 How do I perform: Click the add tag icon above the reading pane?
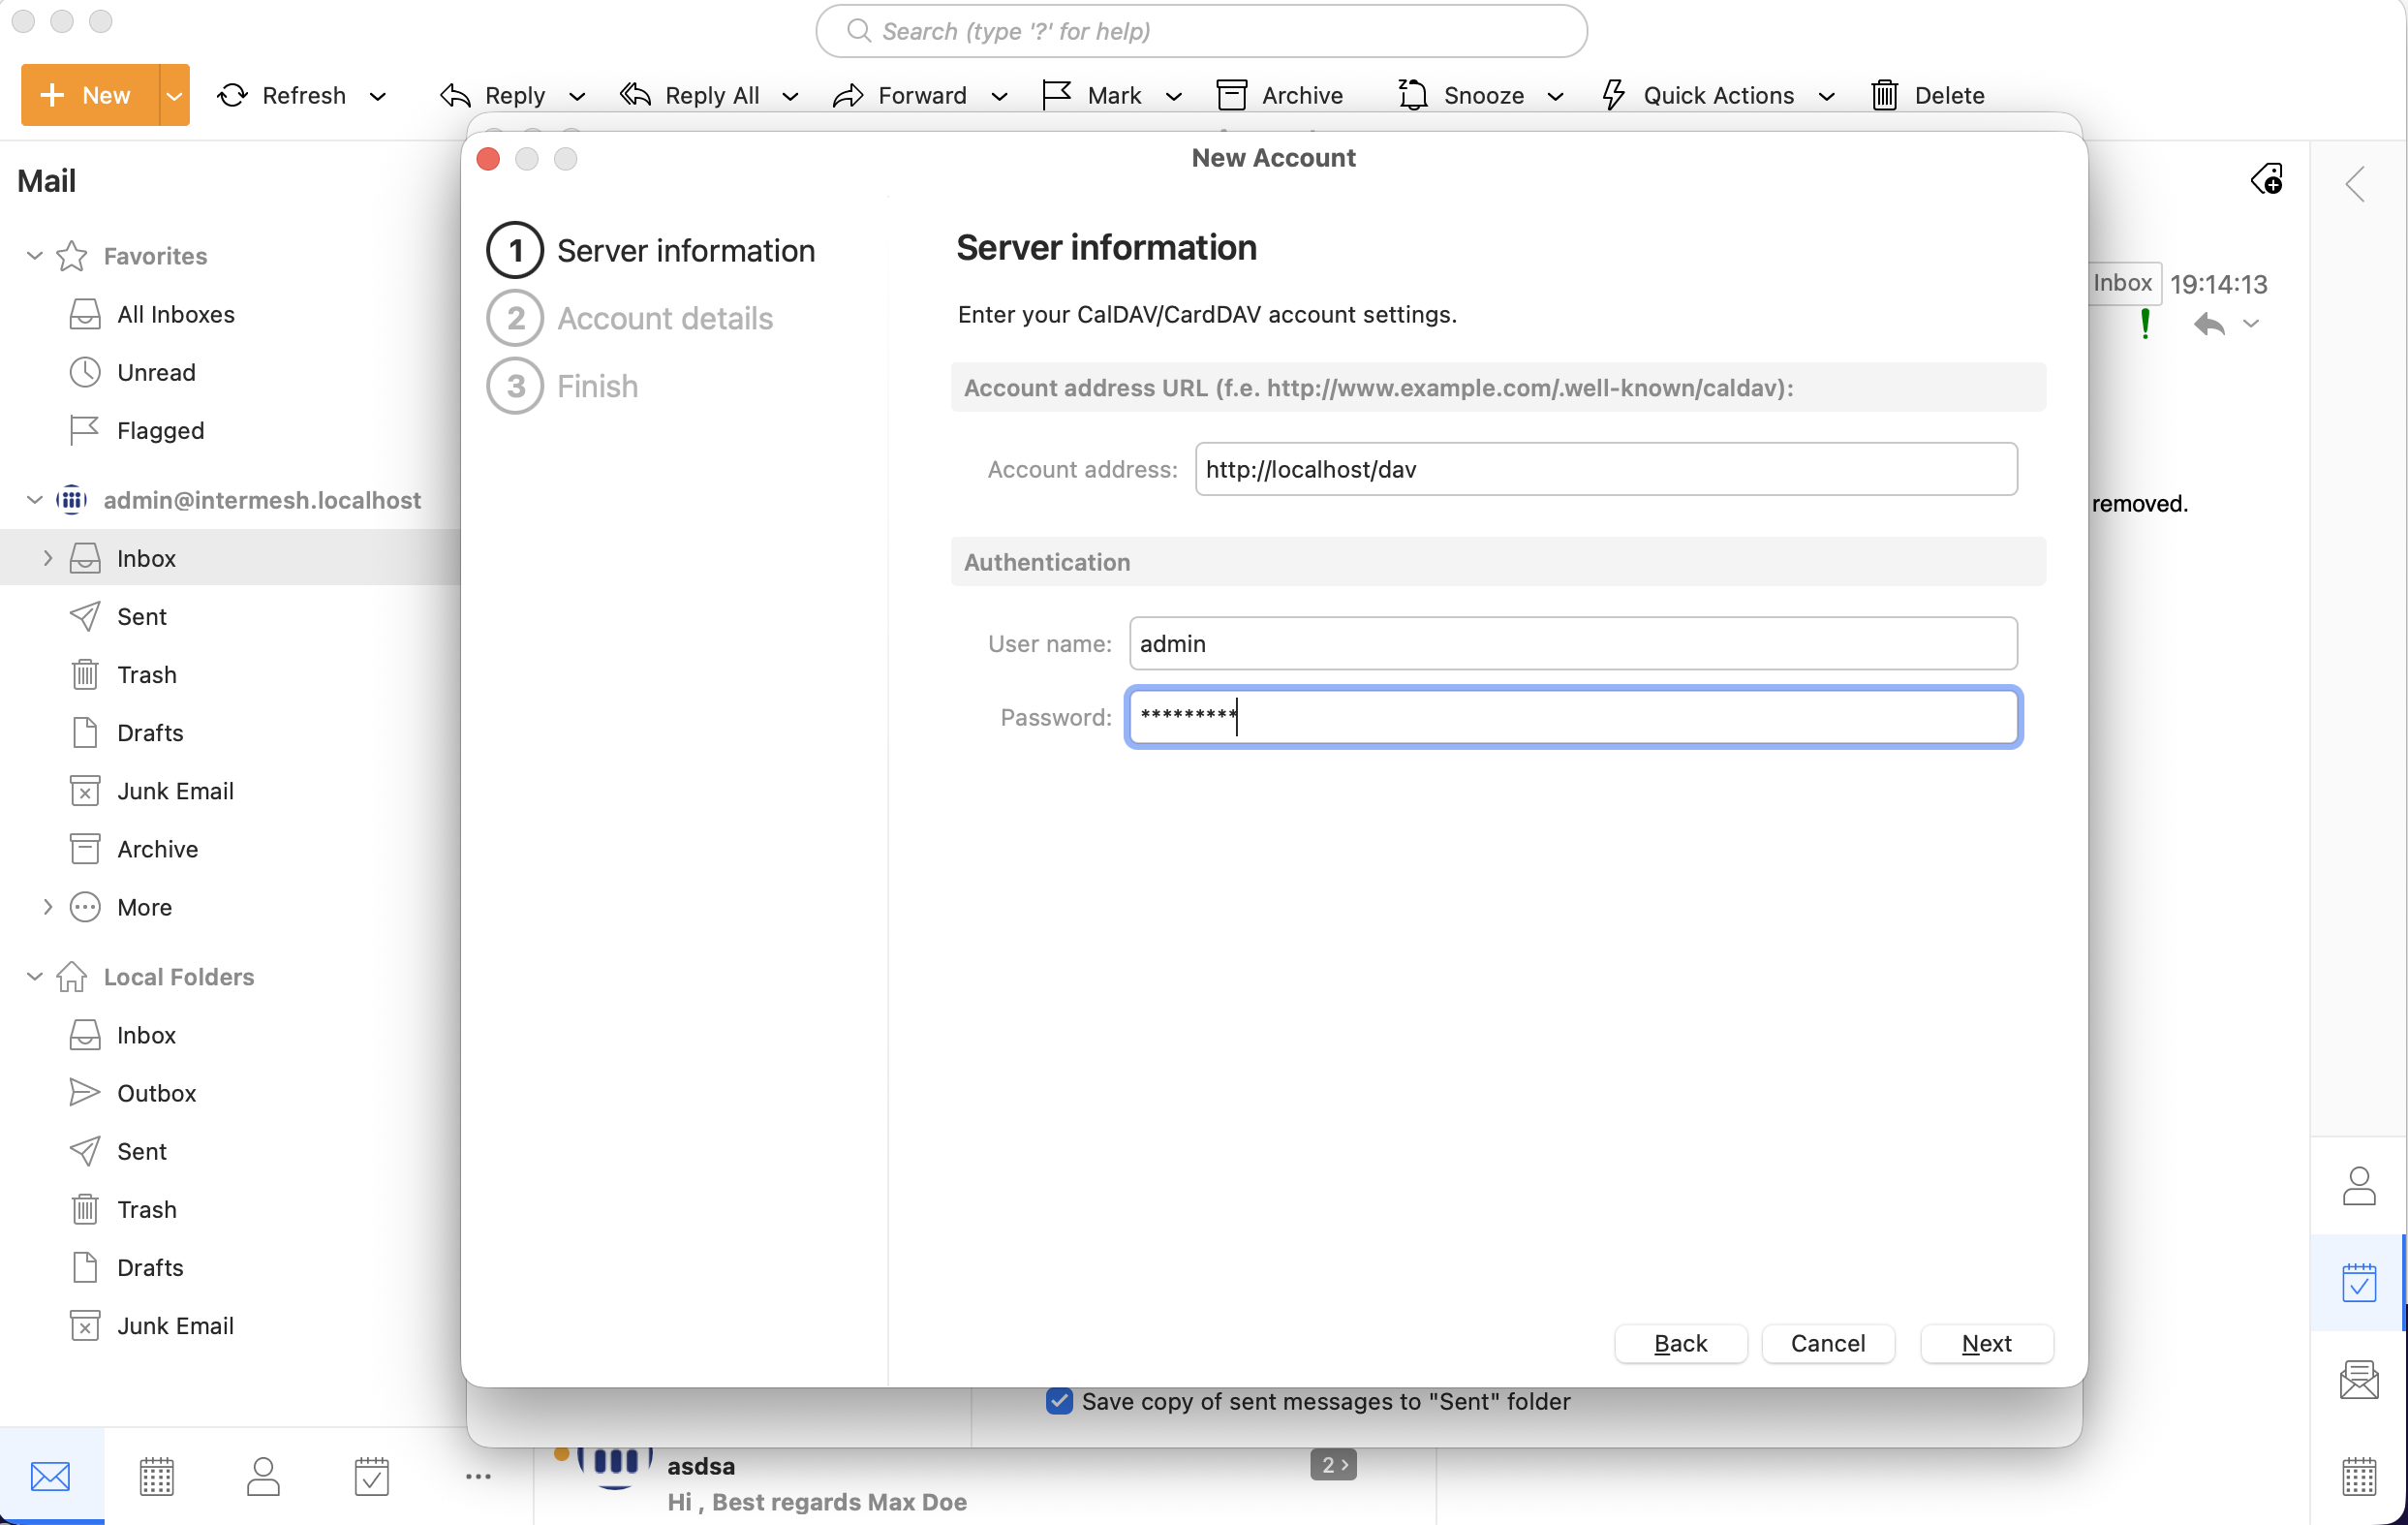[2267, 179]
